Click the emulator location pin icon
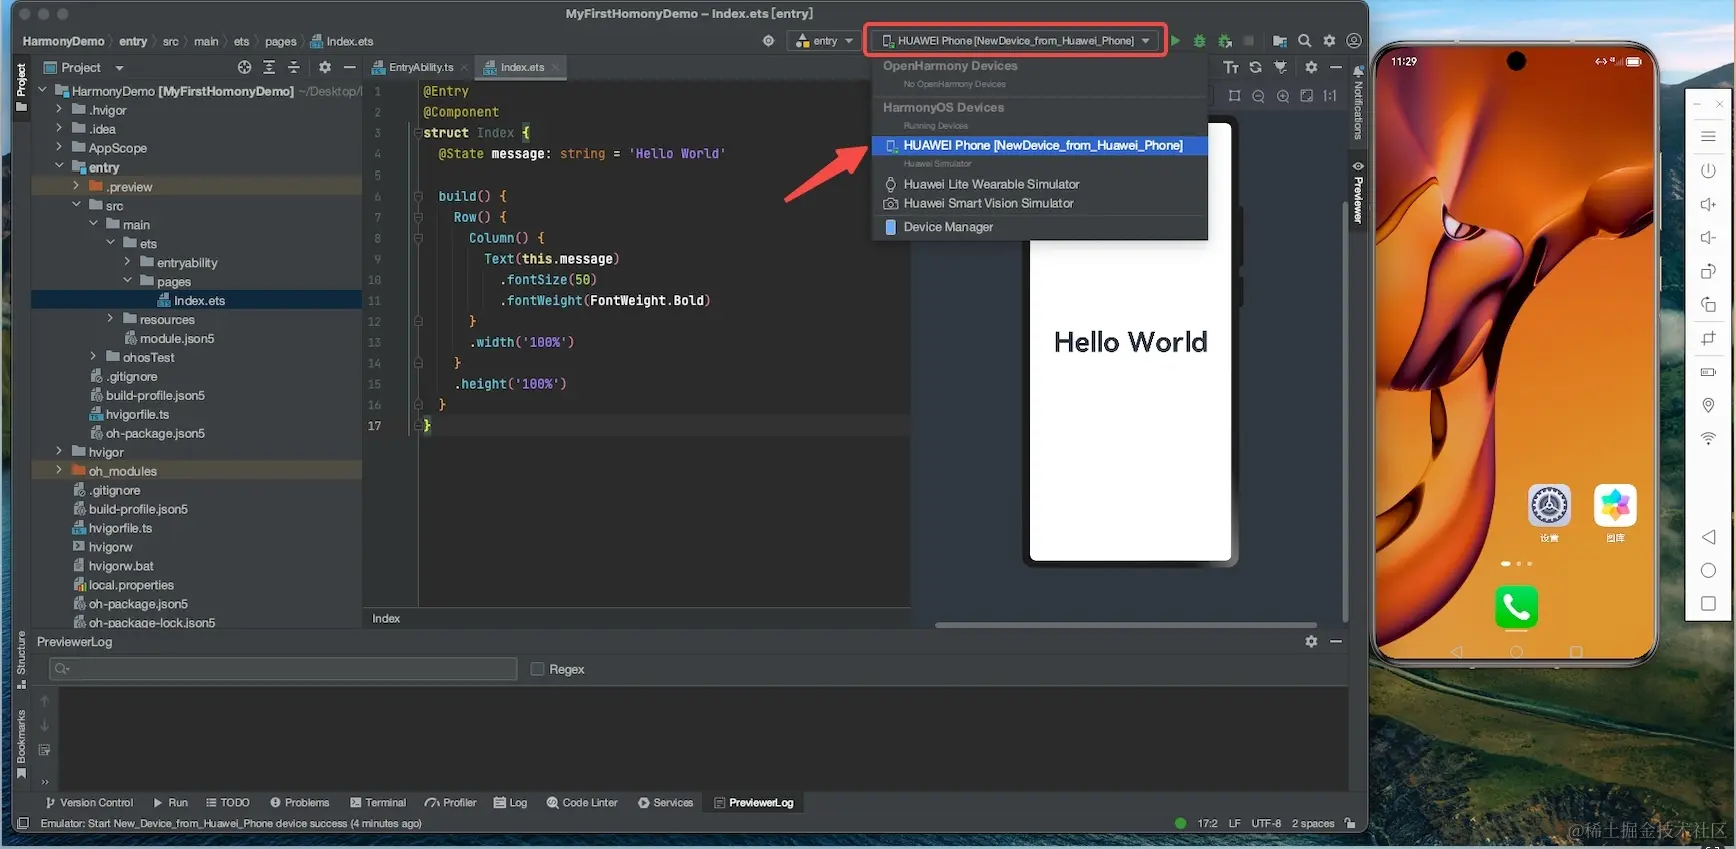 coord(1708,405)
